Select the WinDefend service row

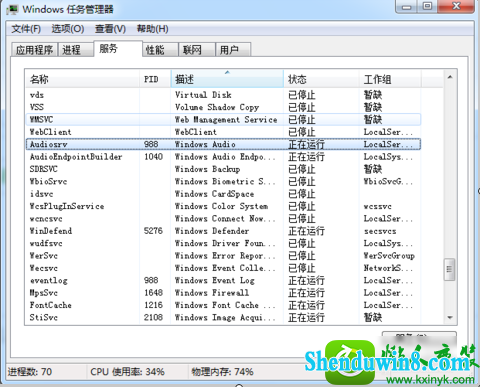[x=223, y=231]
